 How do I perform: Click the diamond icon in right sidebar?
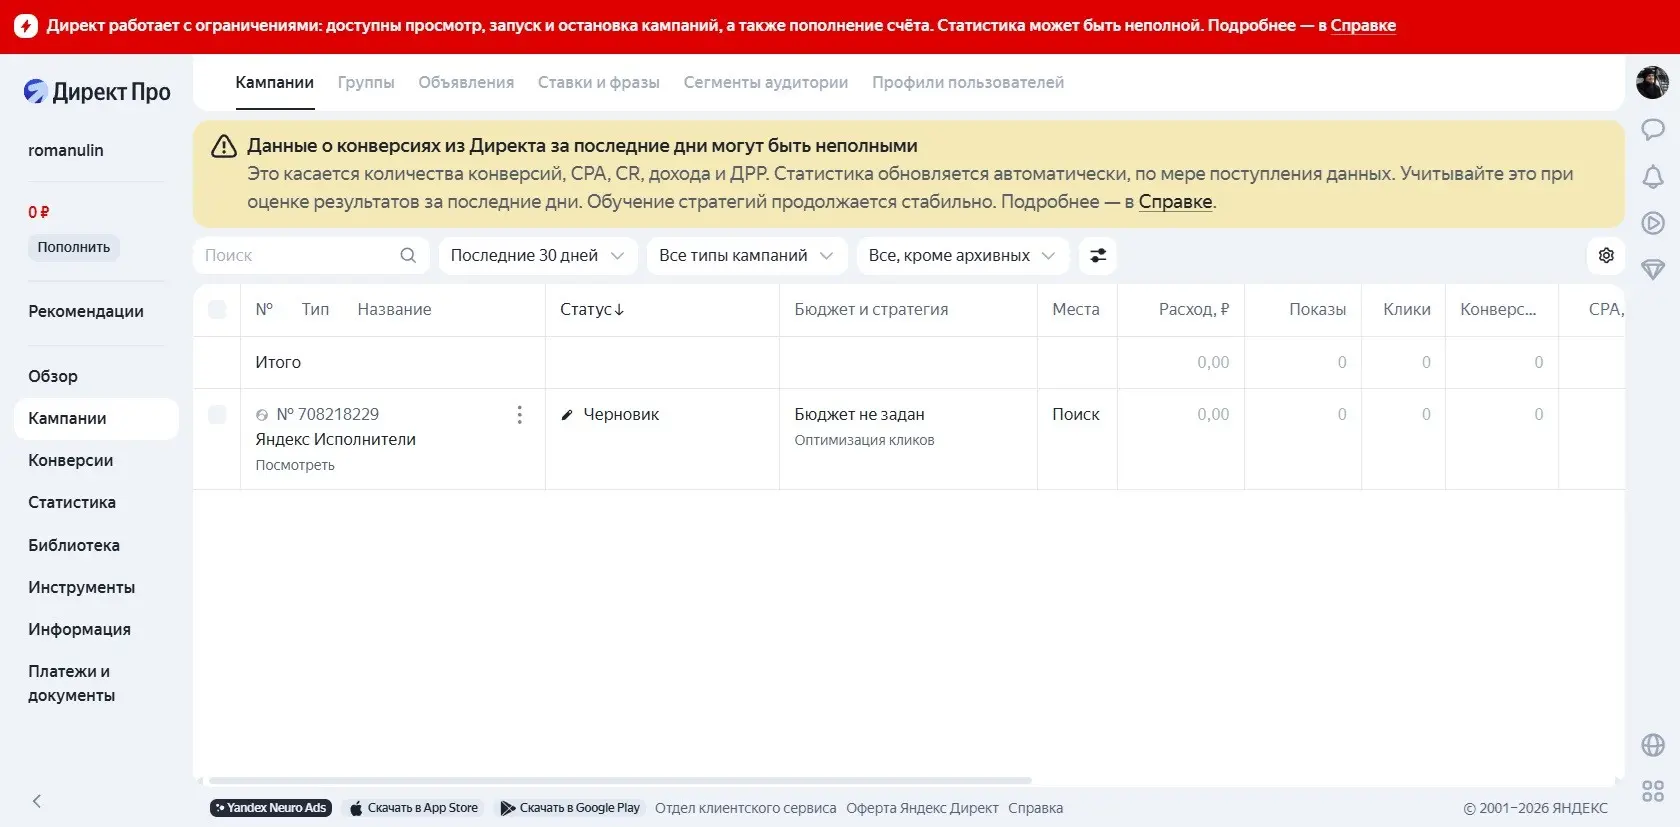pos(1653,269)
